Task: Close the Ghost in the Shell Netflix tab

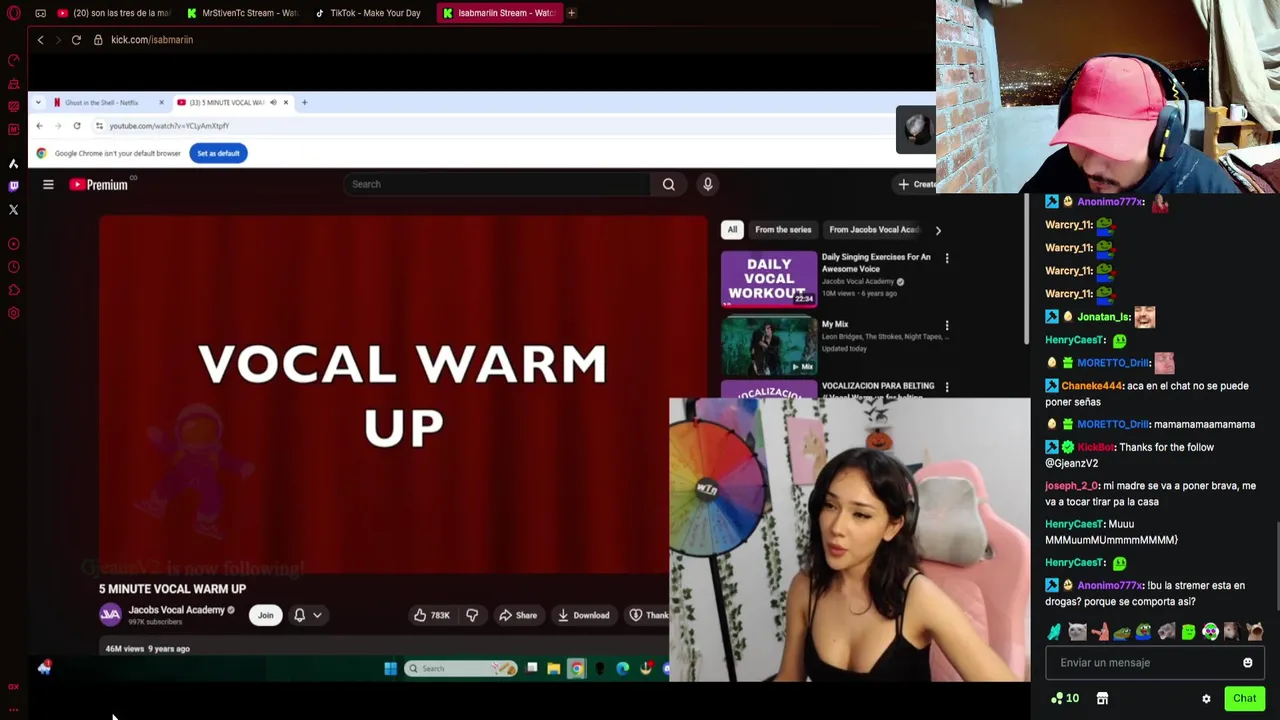Action: (x=161, y=102)
